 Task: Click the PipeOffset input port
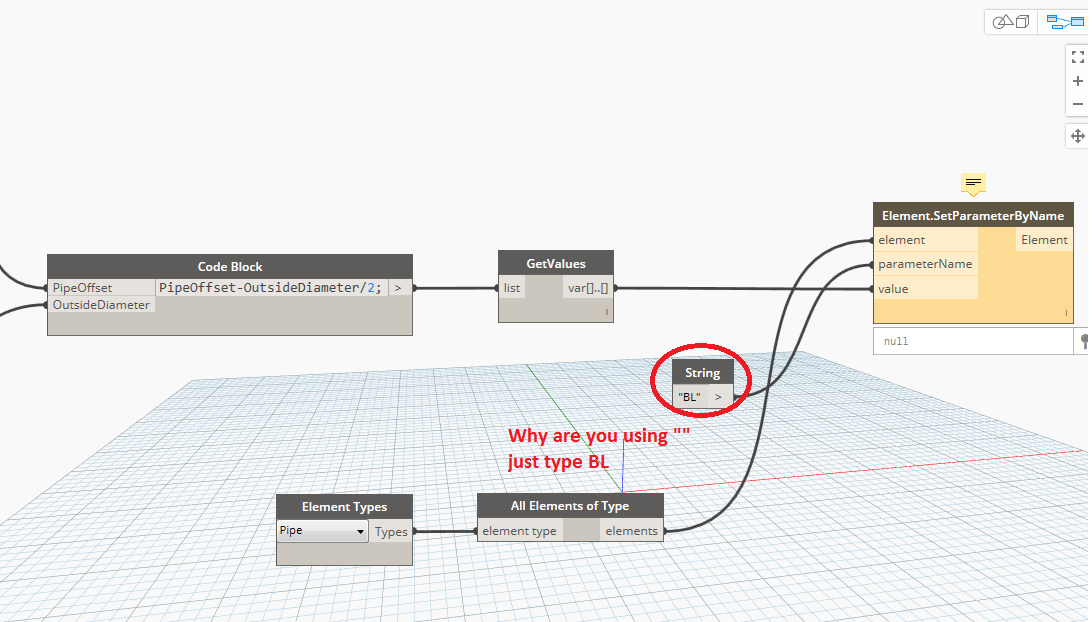pos(102,288)
